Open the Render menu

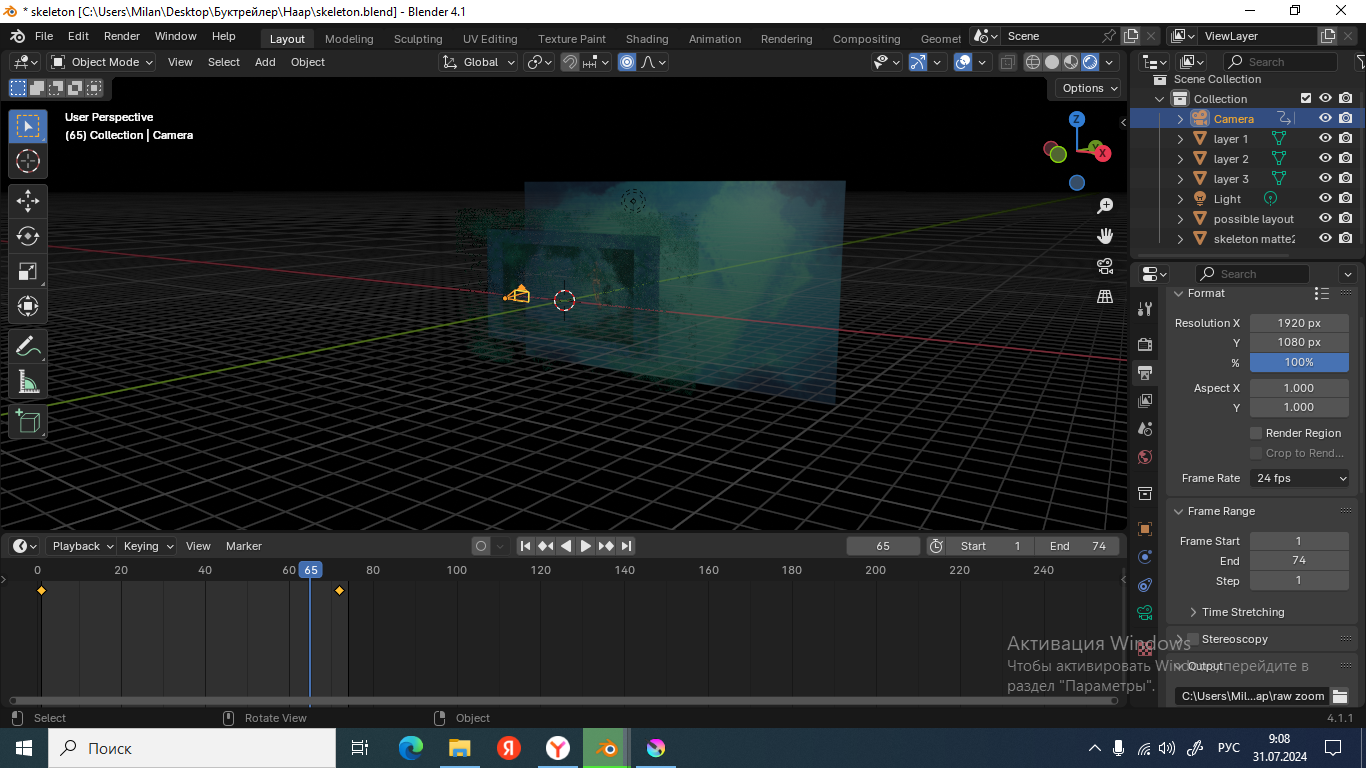point(122,36)
